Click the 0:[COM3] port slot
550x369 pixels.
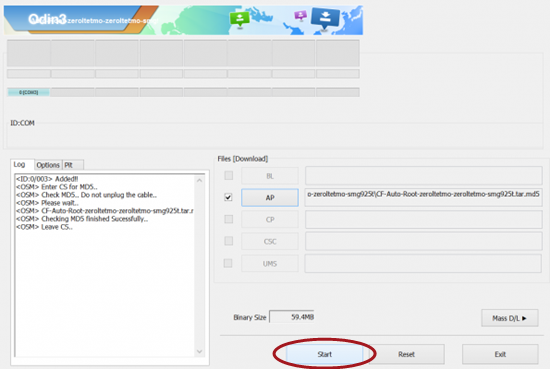point(28,92)
